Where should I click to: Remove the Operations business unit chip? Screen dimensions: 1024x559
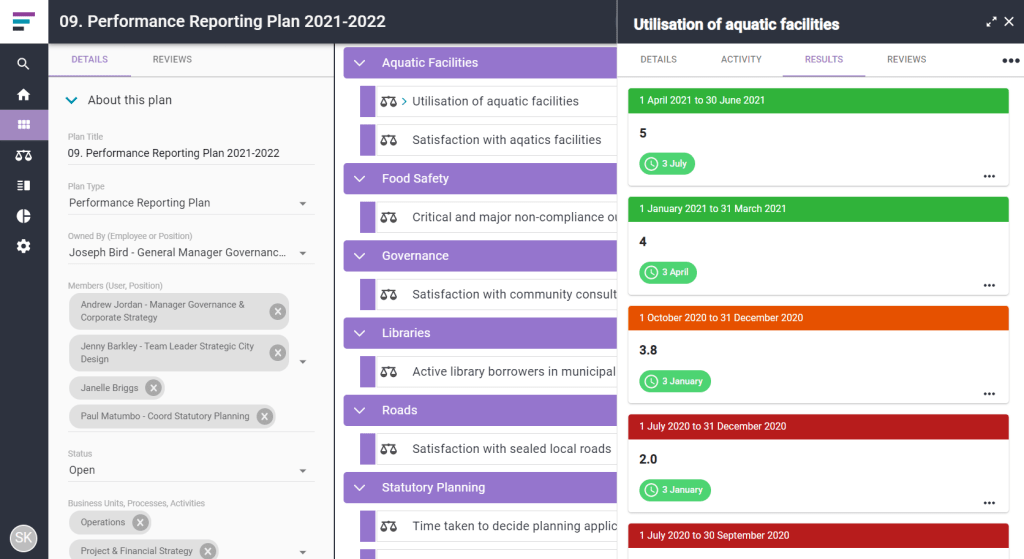(140, 522)
